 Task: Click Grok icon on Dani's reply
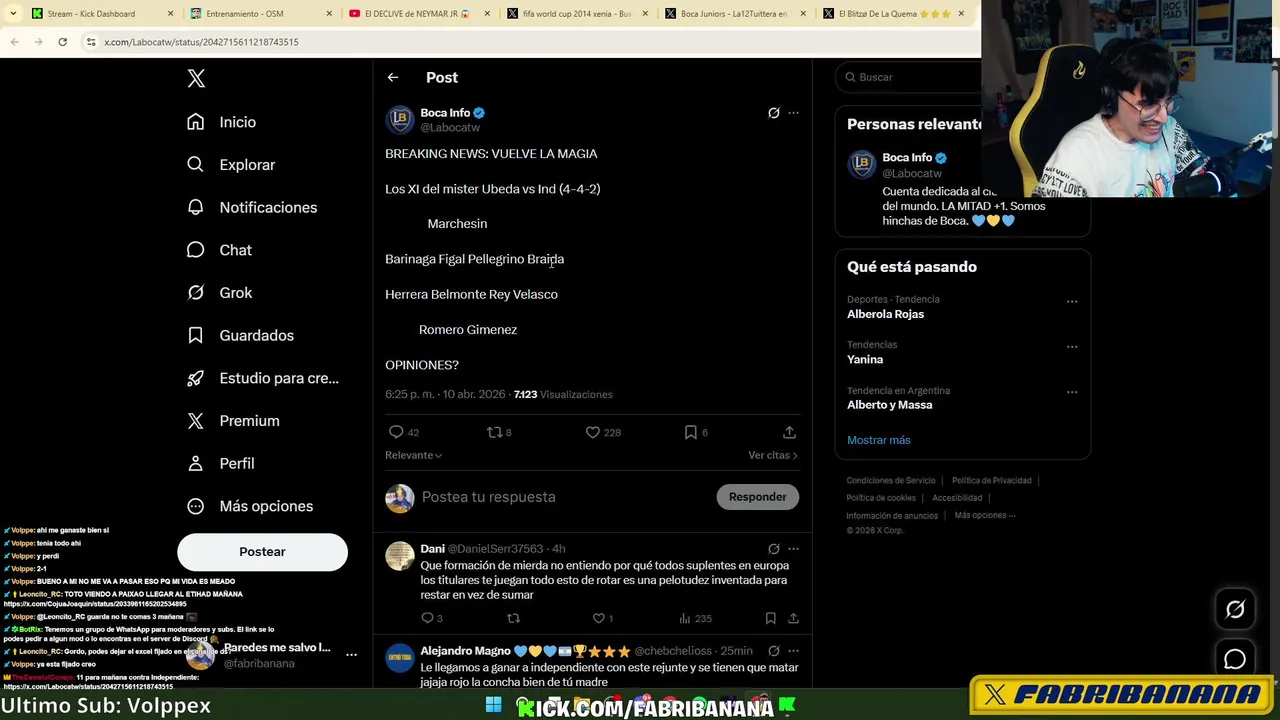[774, 549]
